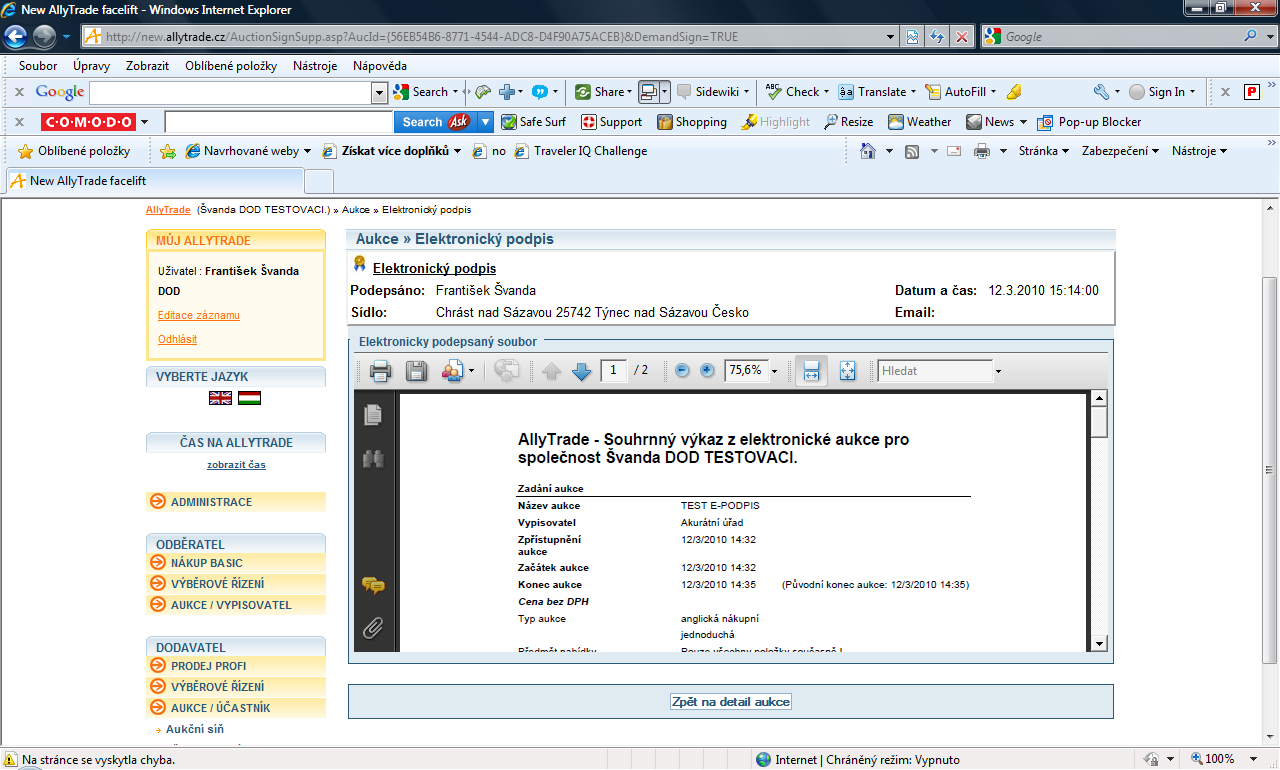Refresh page using the address bar icon

pyautogui.click(x=937, y=37)
